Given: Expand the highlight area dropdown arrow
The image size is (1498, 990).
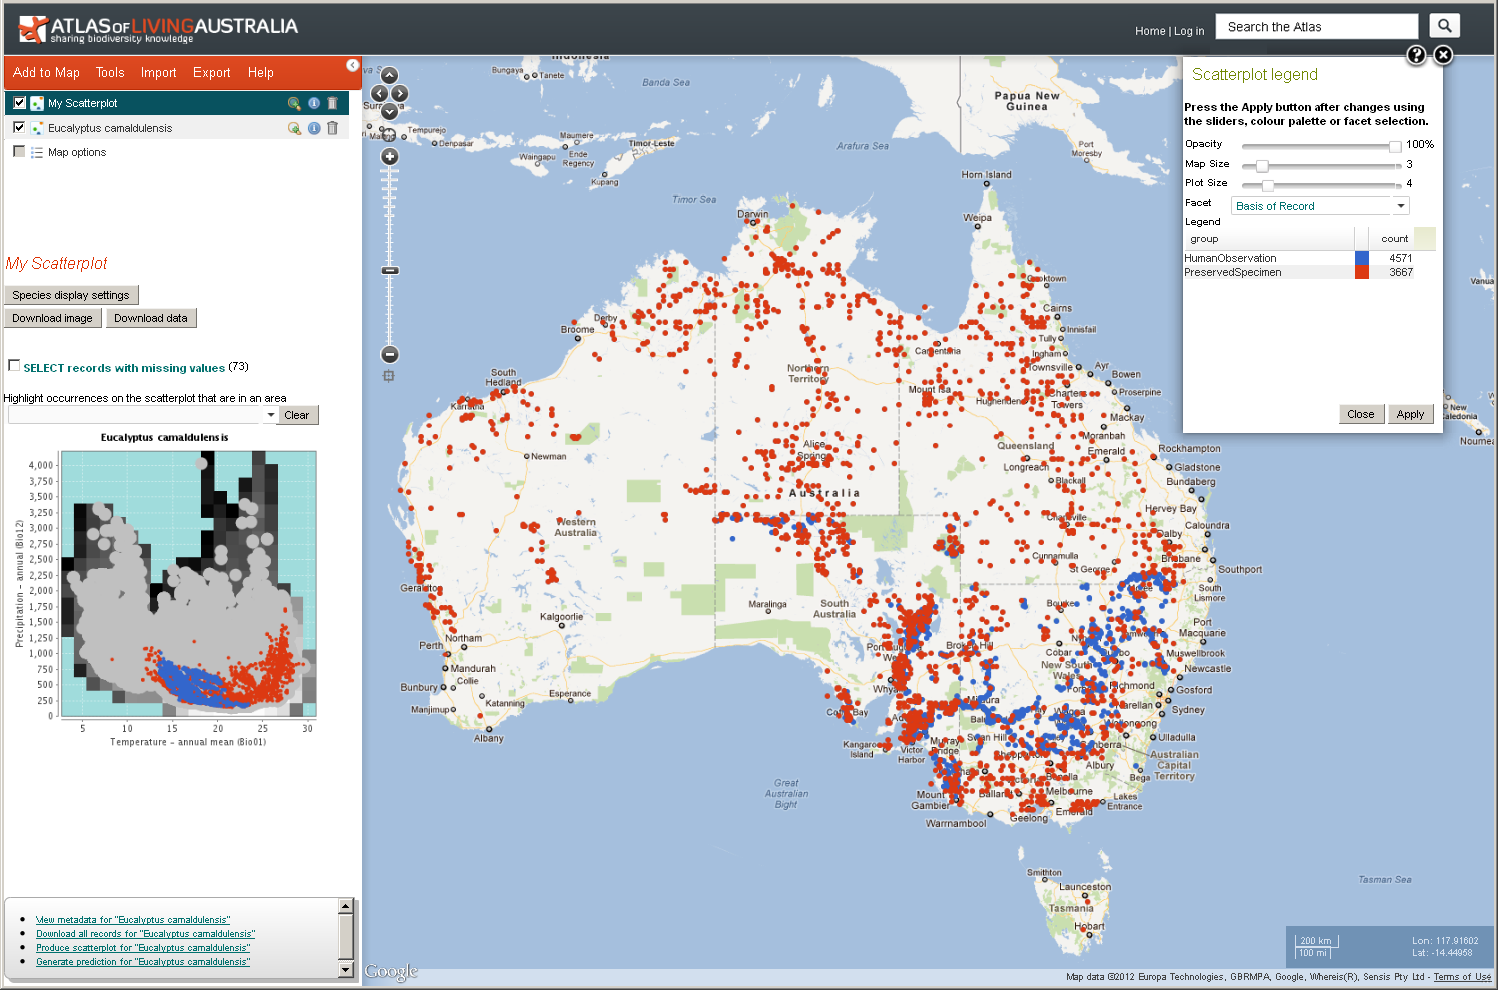Looking at the screenshot, I should tap(270, 415).
